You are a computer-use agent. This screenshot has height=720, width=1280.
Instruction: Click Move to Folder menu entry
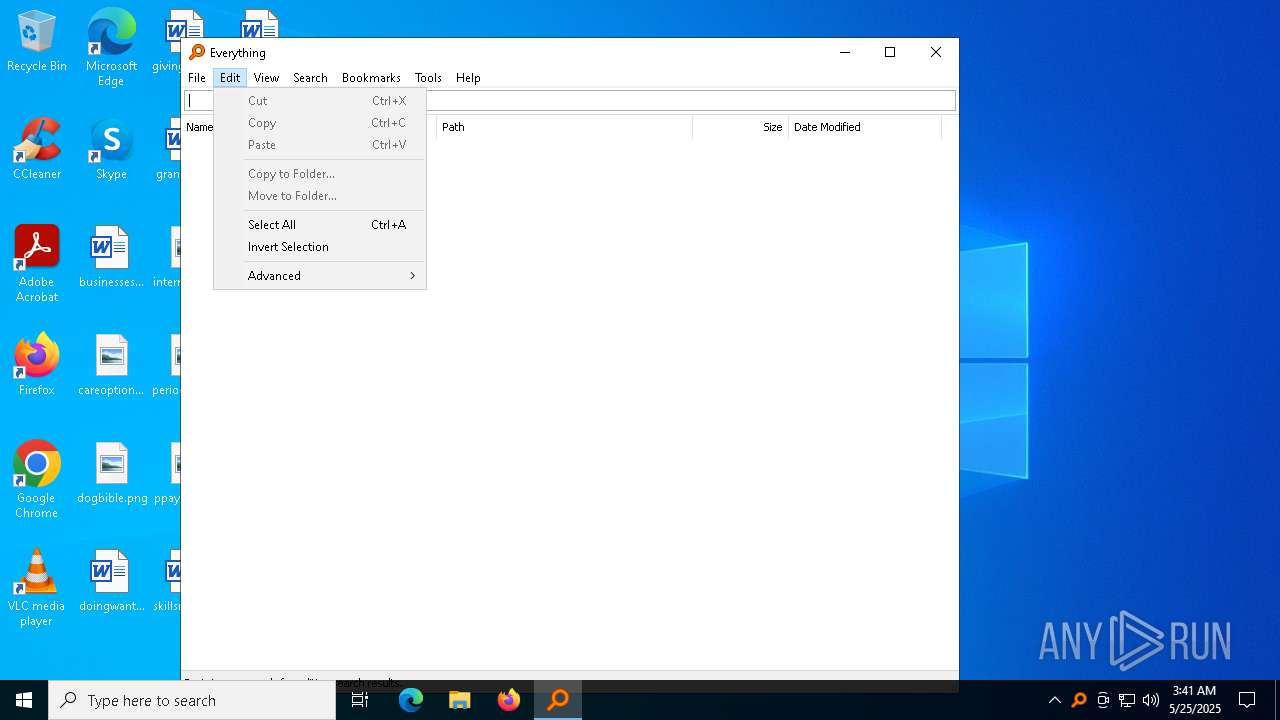tap(320, 196)
